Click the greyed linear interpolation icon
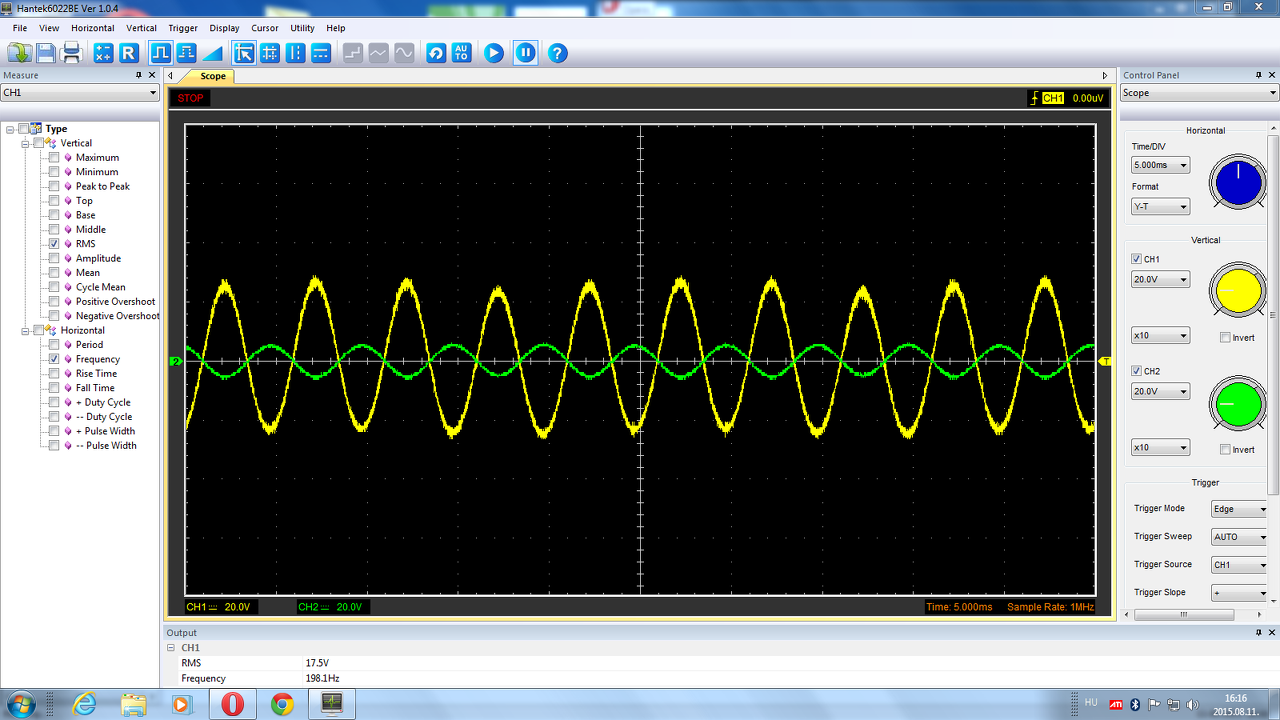 click(379, 53)
